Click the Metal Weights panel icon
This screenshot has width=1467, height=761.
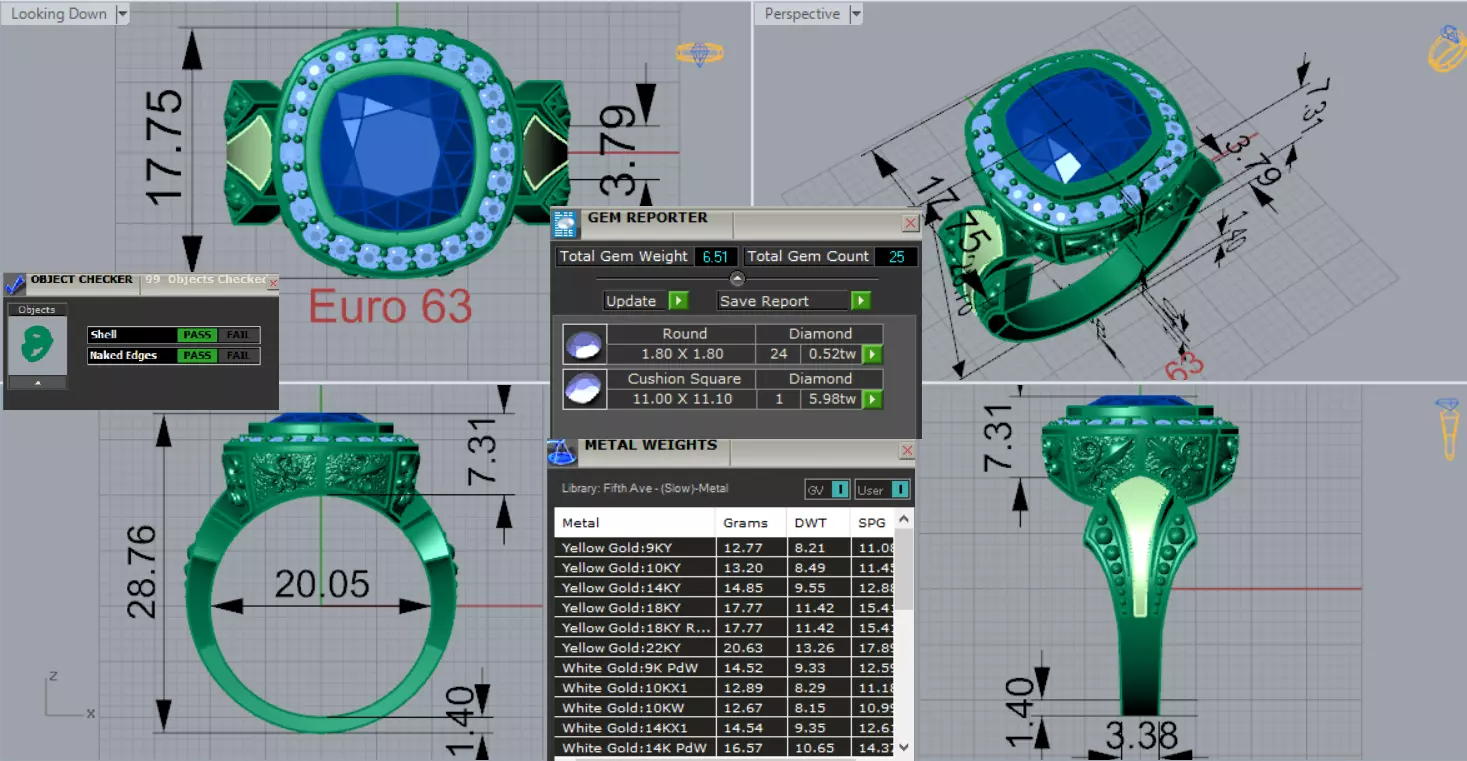561,452
